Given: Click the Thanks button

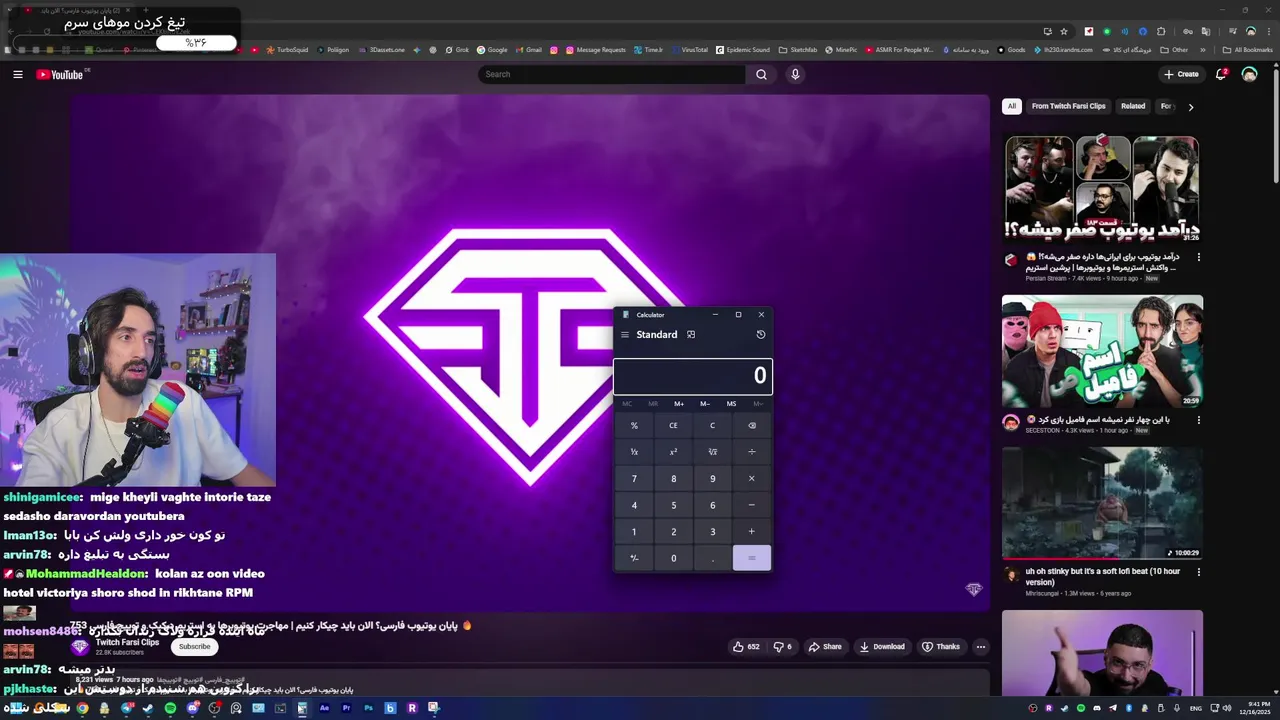Looking at the screenshot, I should click(x=940, y=647).
